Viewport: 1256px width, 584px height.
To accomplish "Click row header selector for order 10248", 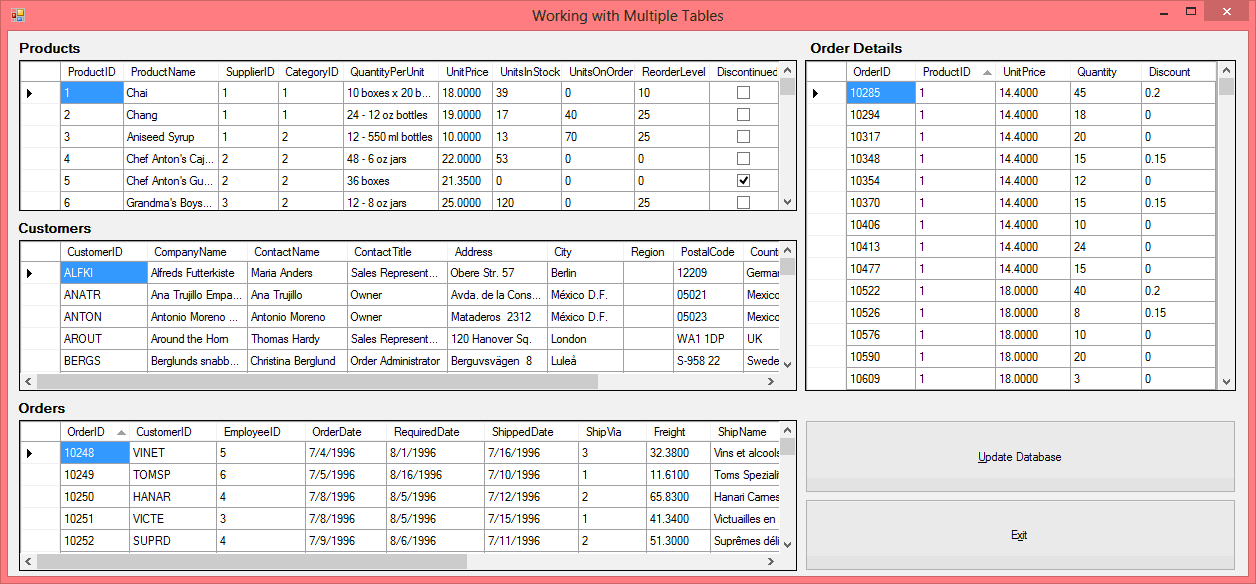I will (41, 452).
